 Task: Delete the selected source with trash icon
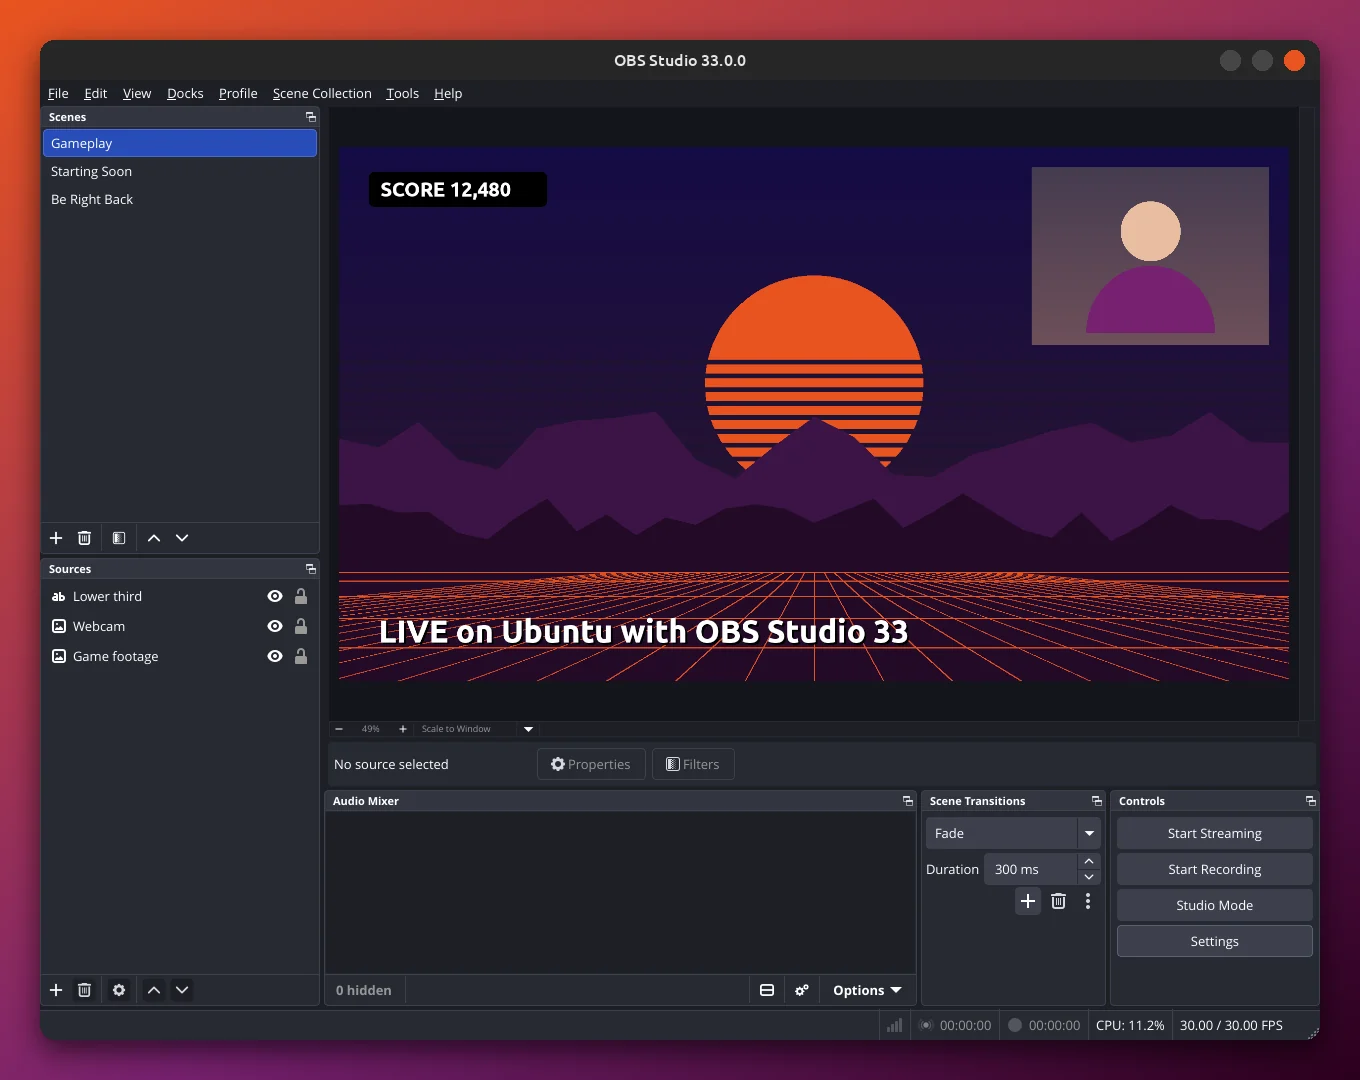pos(85,990)
